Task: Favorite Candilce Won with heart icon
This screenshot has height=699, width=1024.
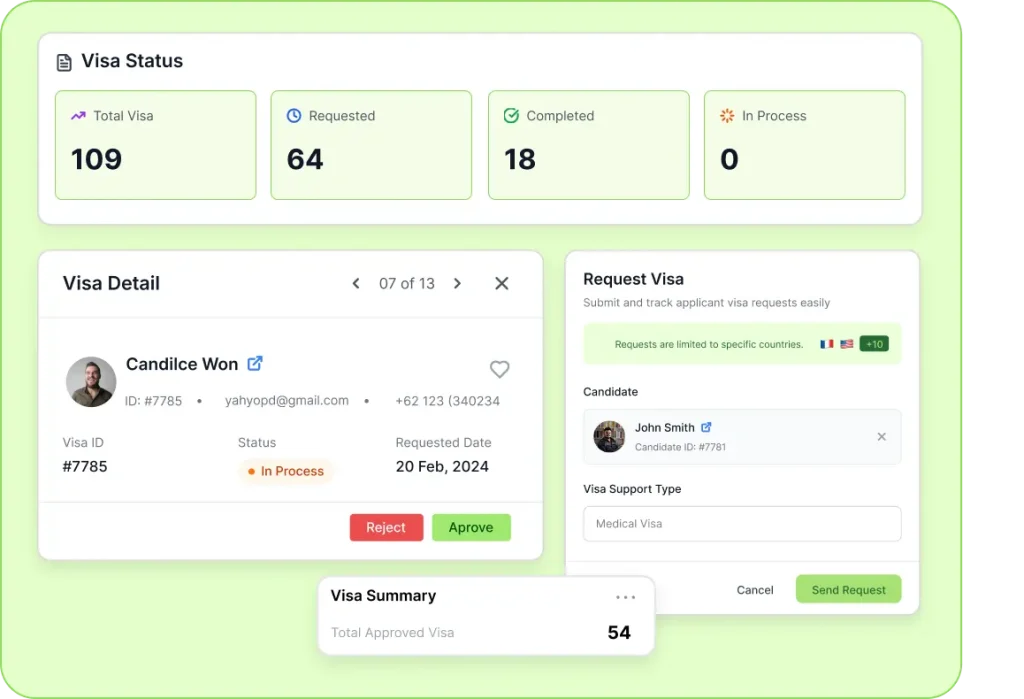Action: click(500, 369)
